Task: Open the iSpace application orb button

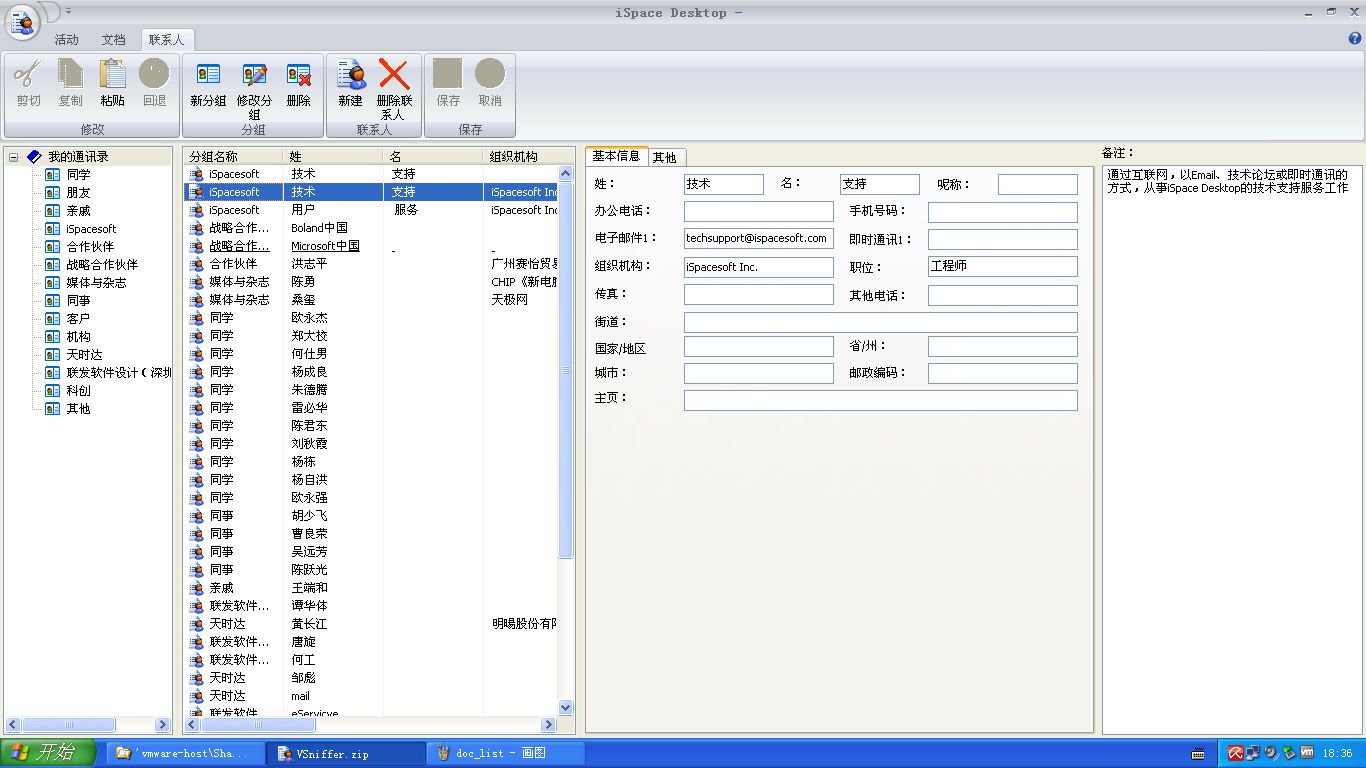Action: click(x=22, y=21)
